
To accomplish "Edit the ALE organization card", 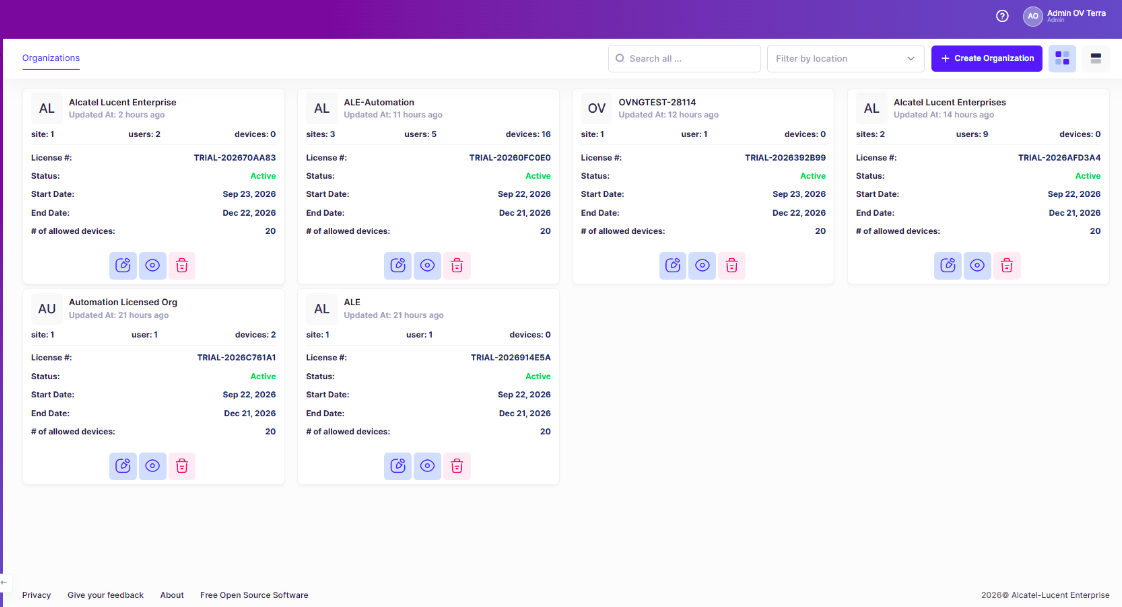I will pos(398,466).
